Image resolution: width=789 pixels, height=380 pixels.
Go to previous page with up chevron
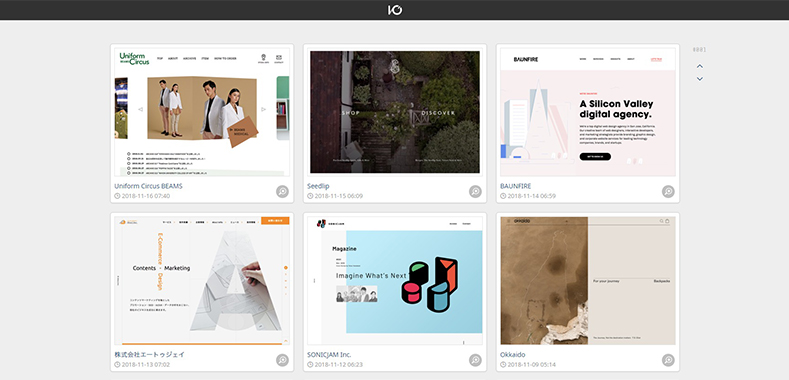pyautogui.click(x=699, y=66)
